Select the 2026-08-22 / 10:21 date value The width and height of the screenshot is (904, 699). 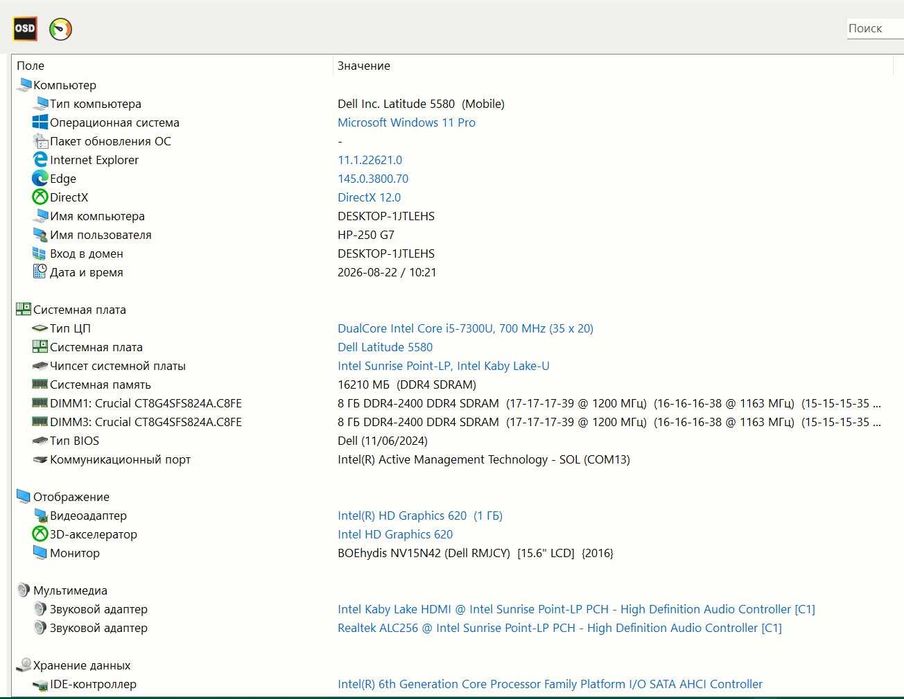pyautogui.click(x=387, y=272)
